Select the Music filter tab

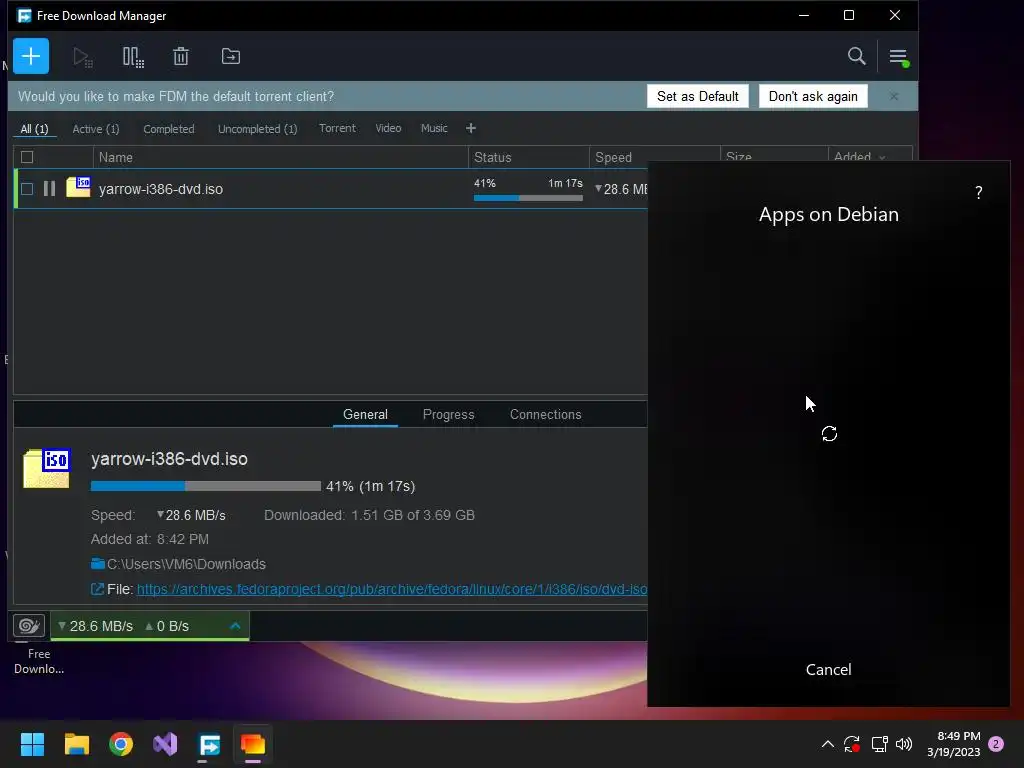click(434, 128)
